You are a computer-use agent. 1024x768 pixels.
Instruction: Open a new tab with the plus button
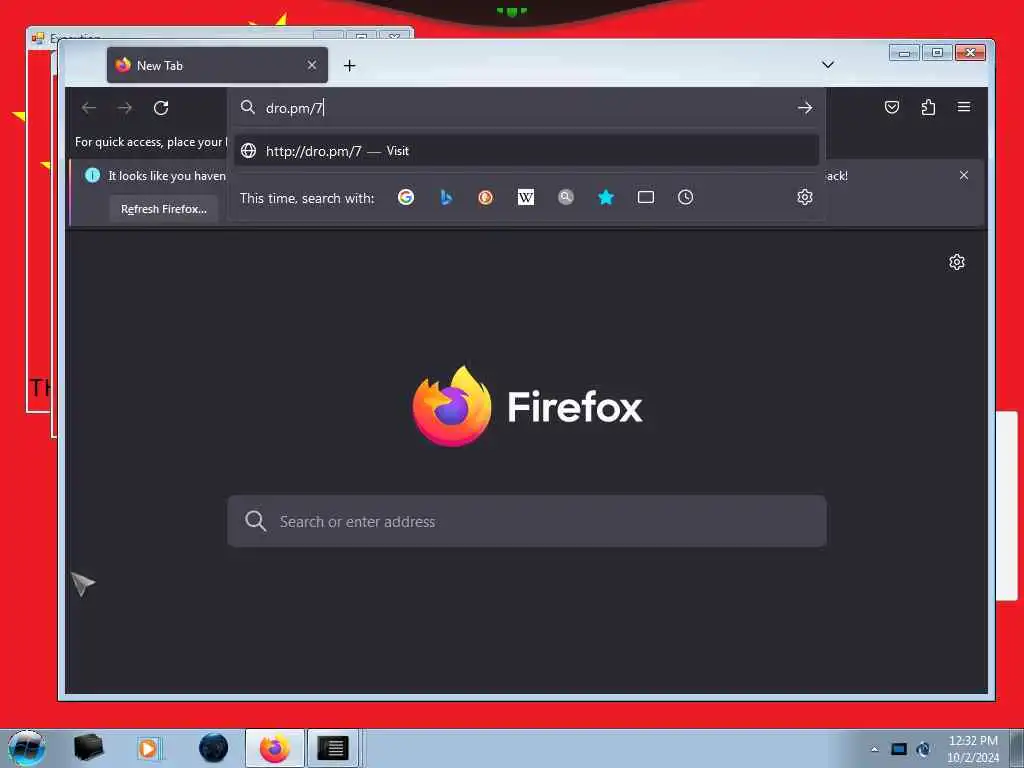pyautogui.click(x=349, y=65)
